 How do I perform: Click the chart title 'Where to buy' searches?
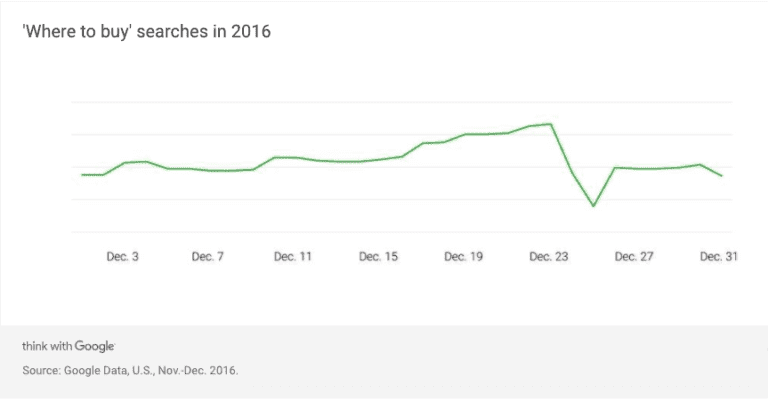tap(146, 32)
